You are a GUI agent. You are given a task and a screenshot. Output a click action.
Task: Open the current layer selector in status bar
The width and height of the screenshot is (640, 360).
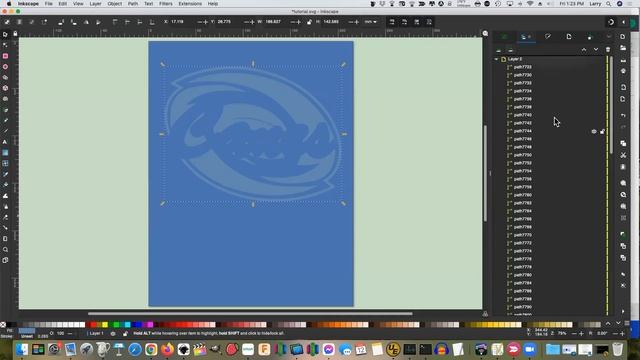pyautogui.click(x=96, y=333)
